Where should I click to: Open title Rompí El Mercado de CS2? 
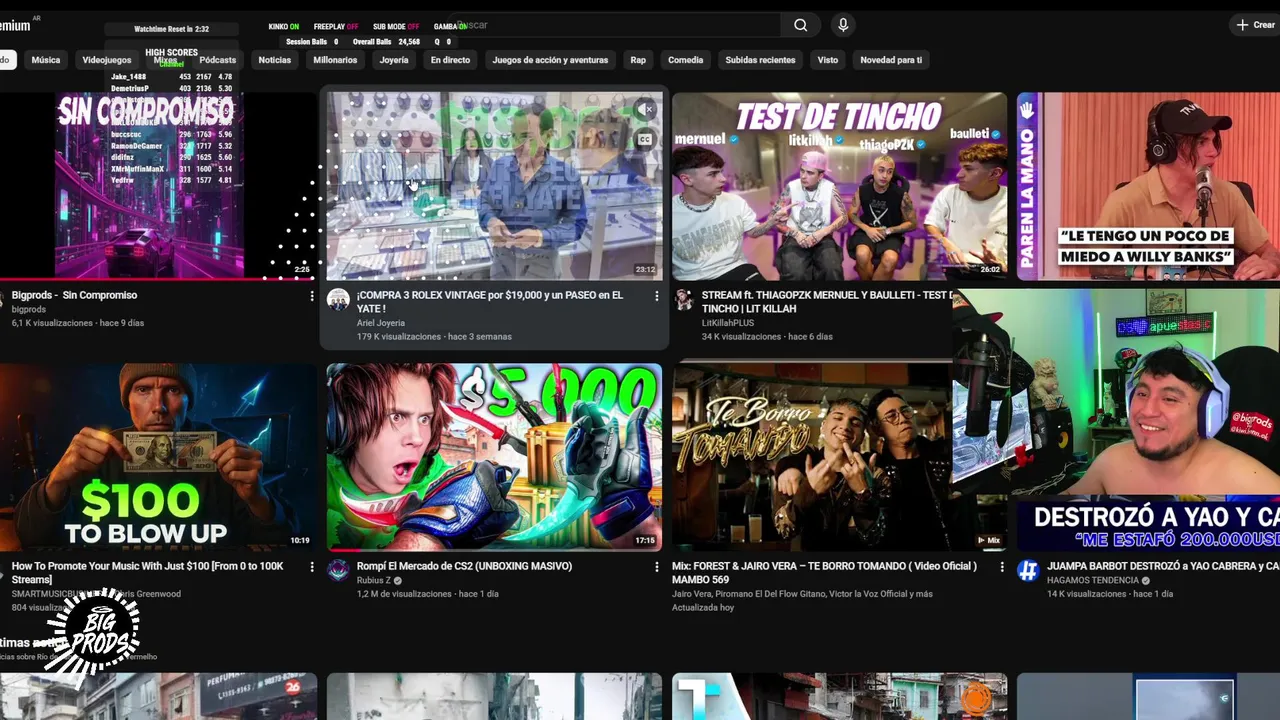point(464,566)
